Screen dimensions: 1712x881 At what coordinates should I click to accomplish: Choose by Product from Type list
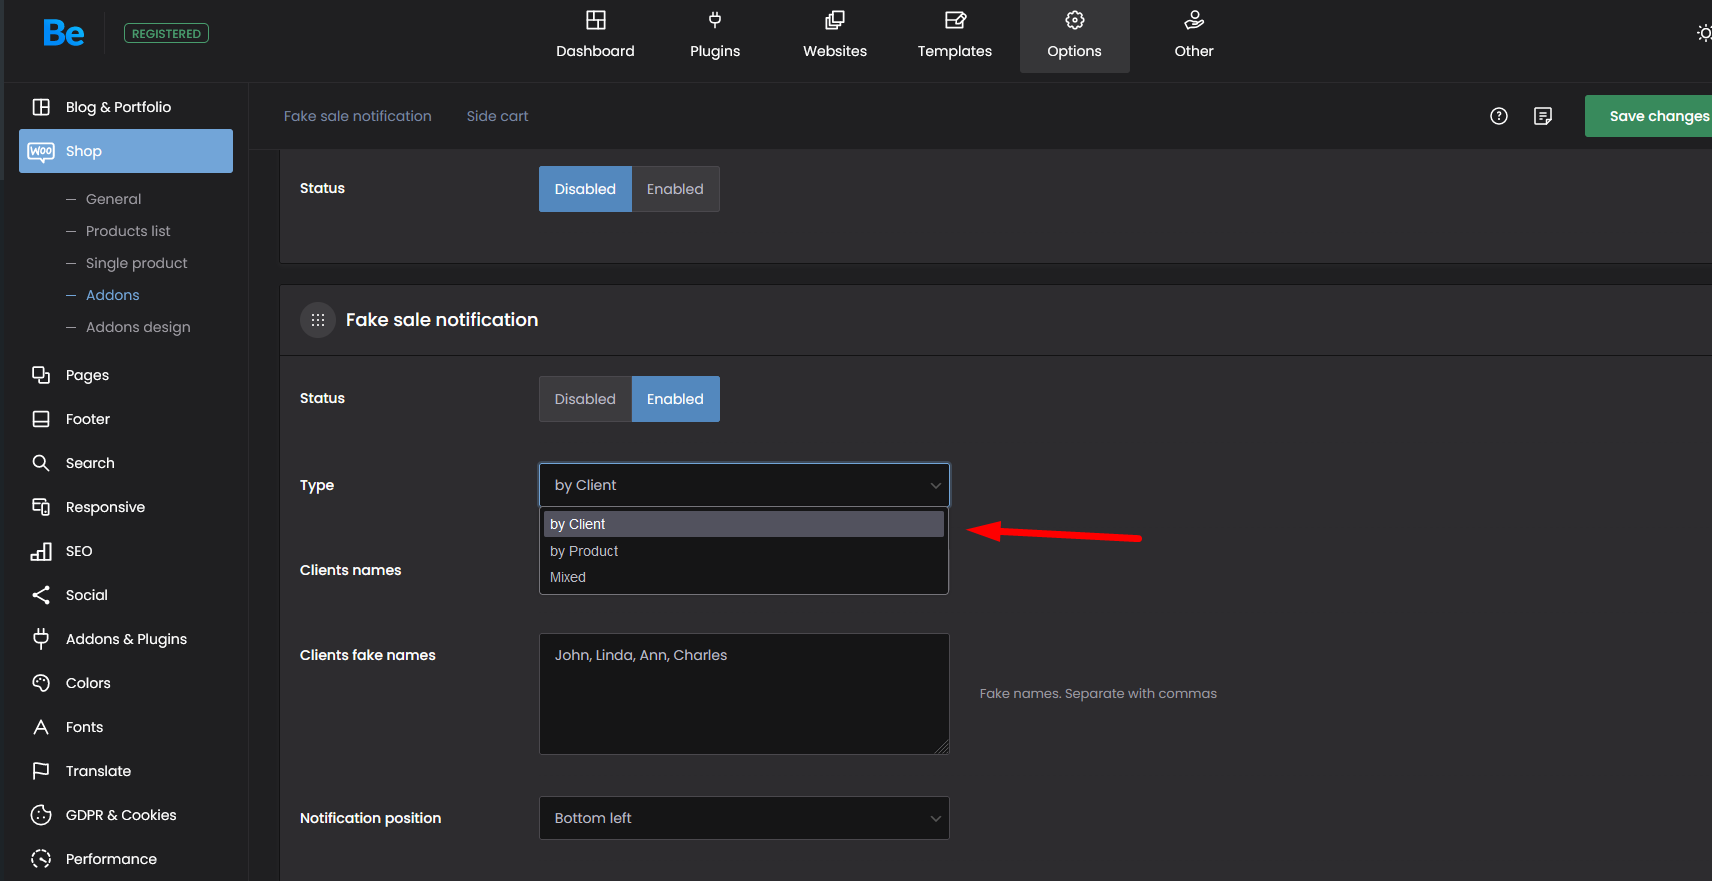[x=744, y=551]
